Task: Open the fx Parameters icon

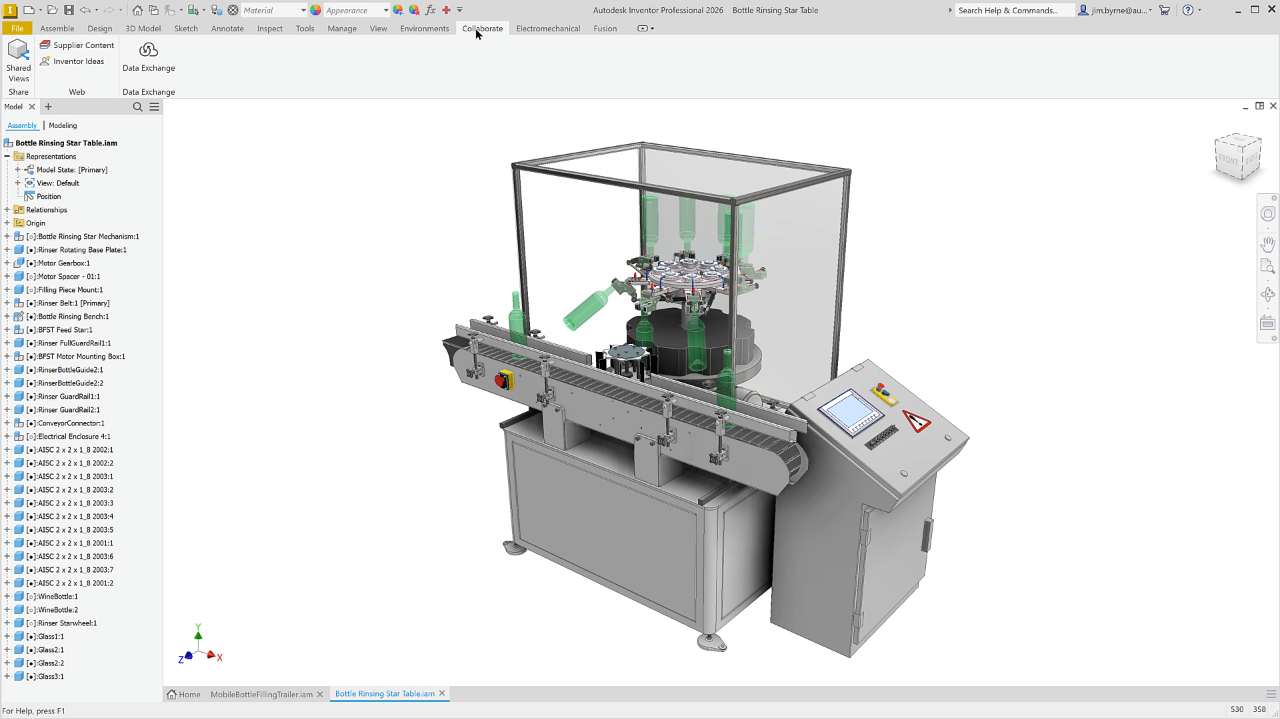Action: point(431,10)
